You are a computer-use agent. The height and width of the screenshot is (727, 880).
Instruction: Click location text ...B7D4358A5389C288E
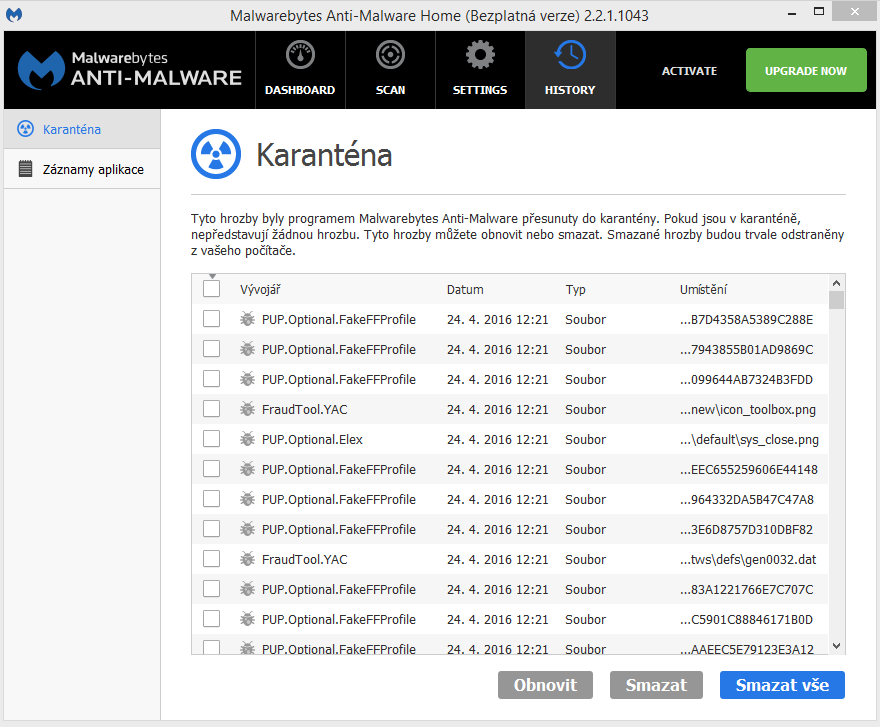click(x=746, y=319)
